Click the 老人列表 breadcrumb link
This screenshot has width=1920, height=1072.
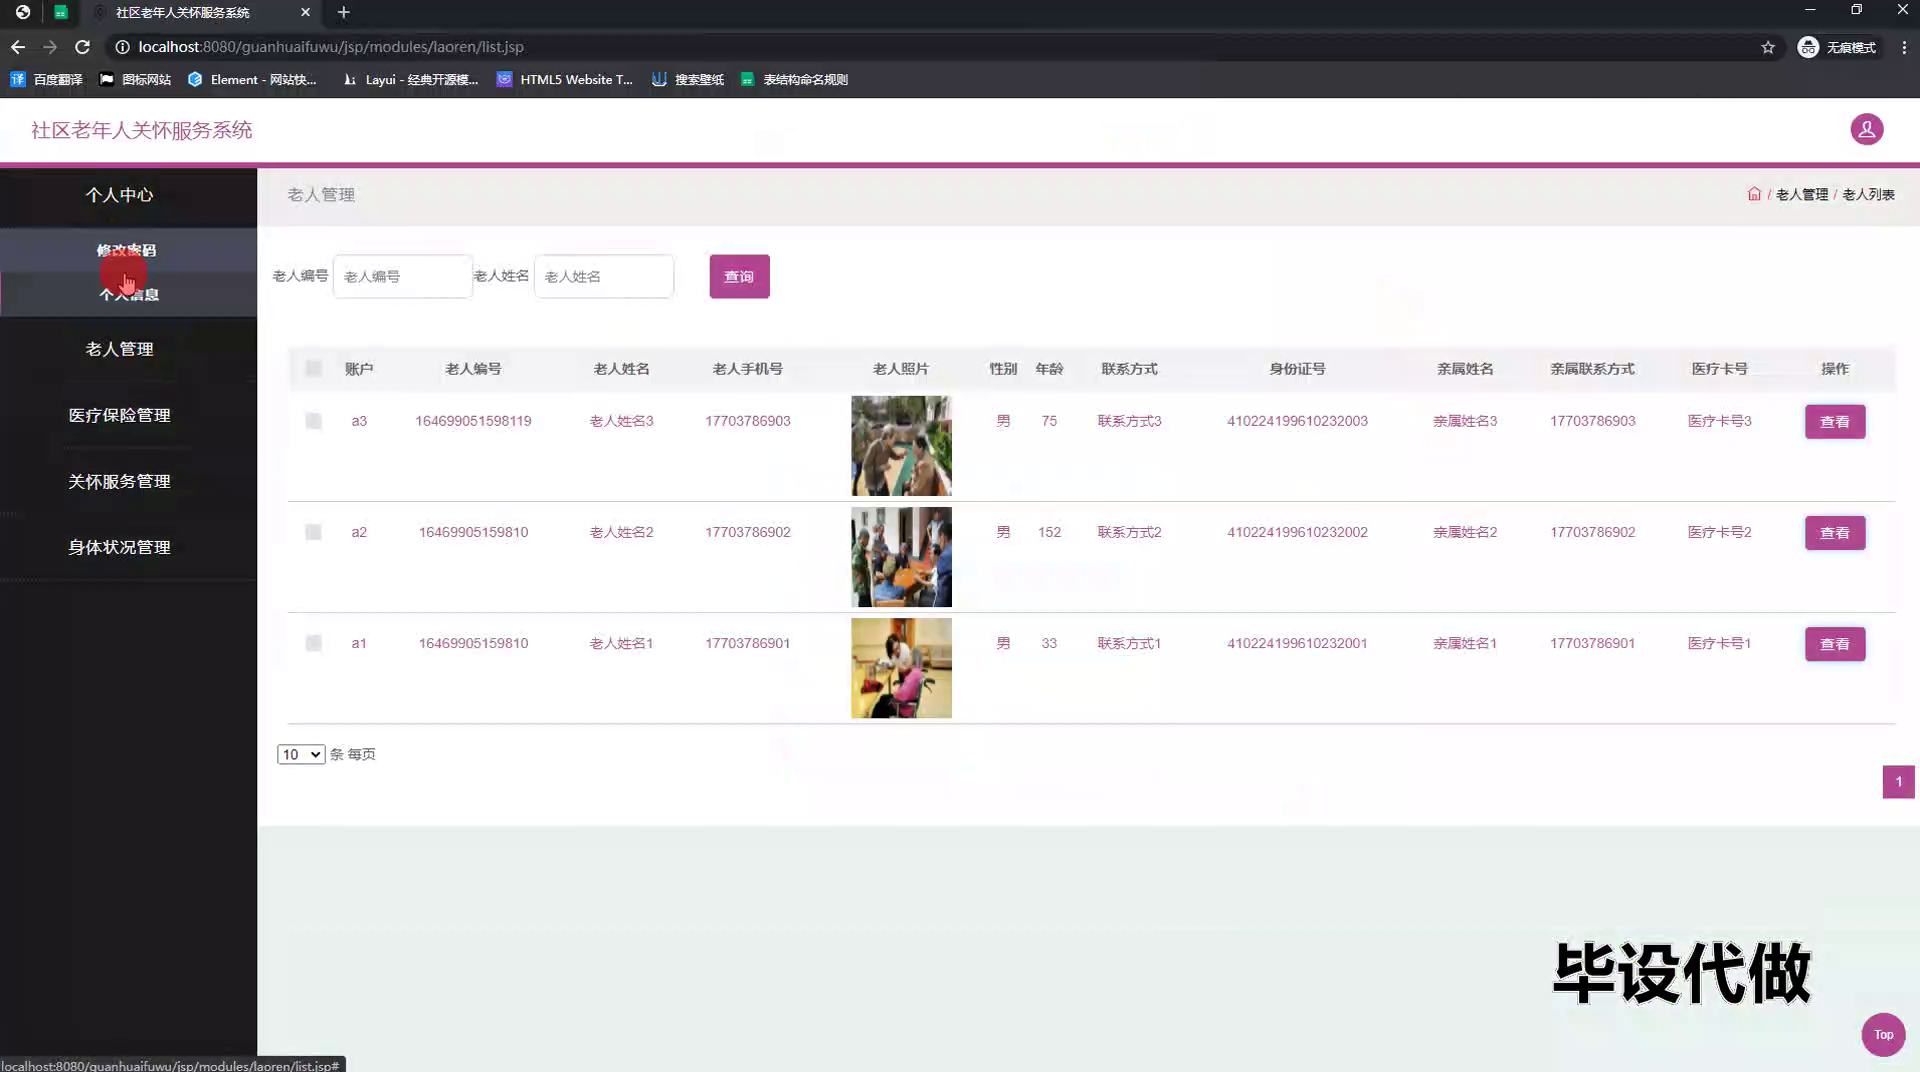[x=1868, y=194]
